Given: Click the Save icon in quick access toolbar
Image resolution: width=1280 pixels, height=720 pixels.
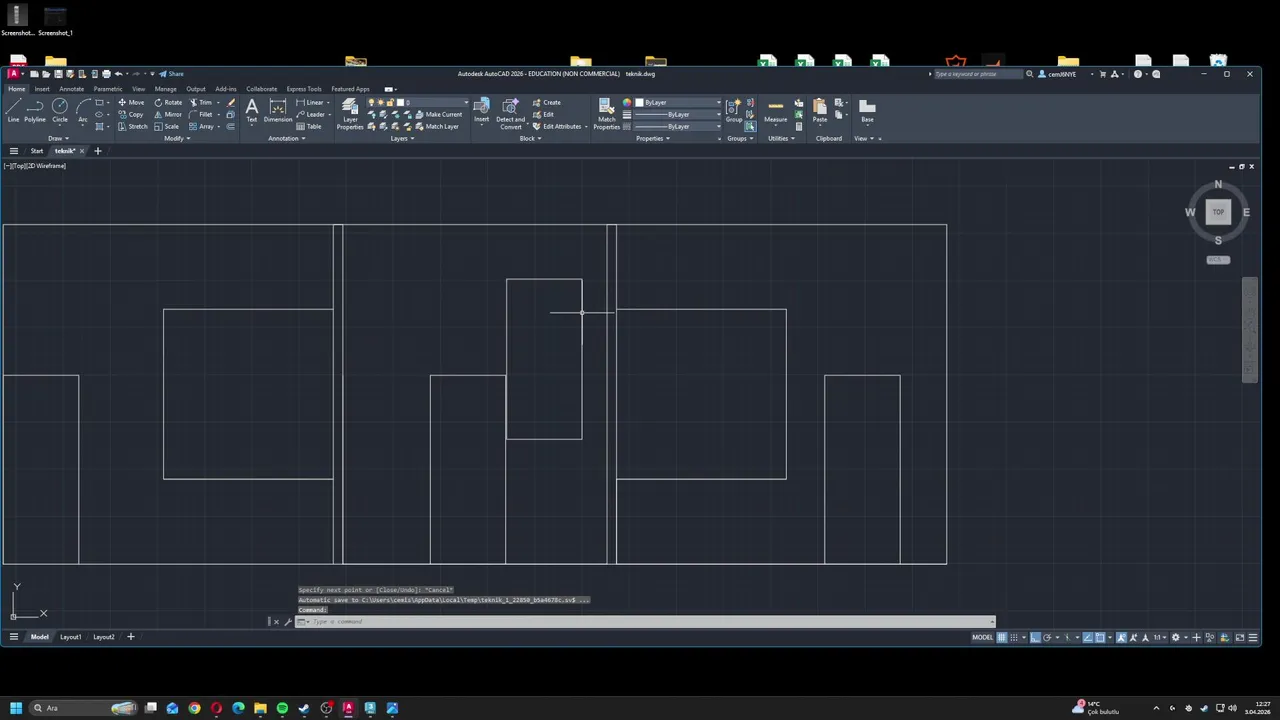Looking at the screenshot, I should pyautogui.click(x=58, y=74).
